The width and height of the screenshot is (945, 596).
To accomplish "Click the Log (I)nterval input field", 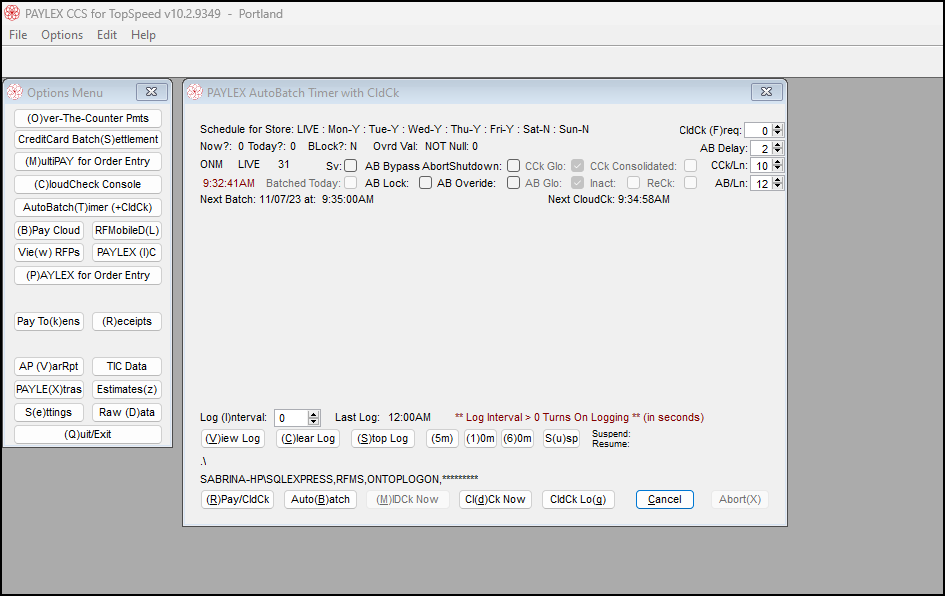I will pyautogui.click(x=291, y=418).
